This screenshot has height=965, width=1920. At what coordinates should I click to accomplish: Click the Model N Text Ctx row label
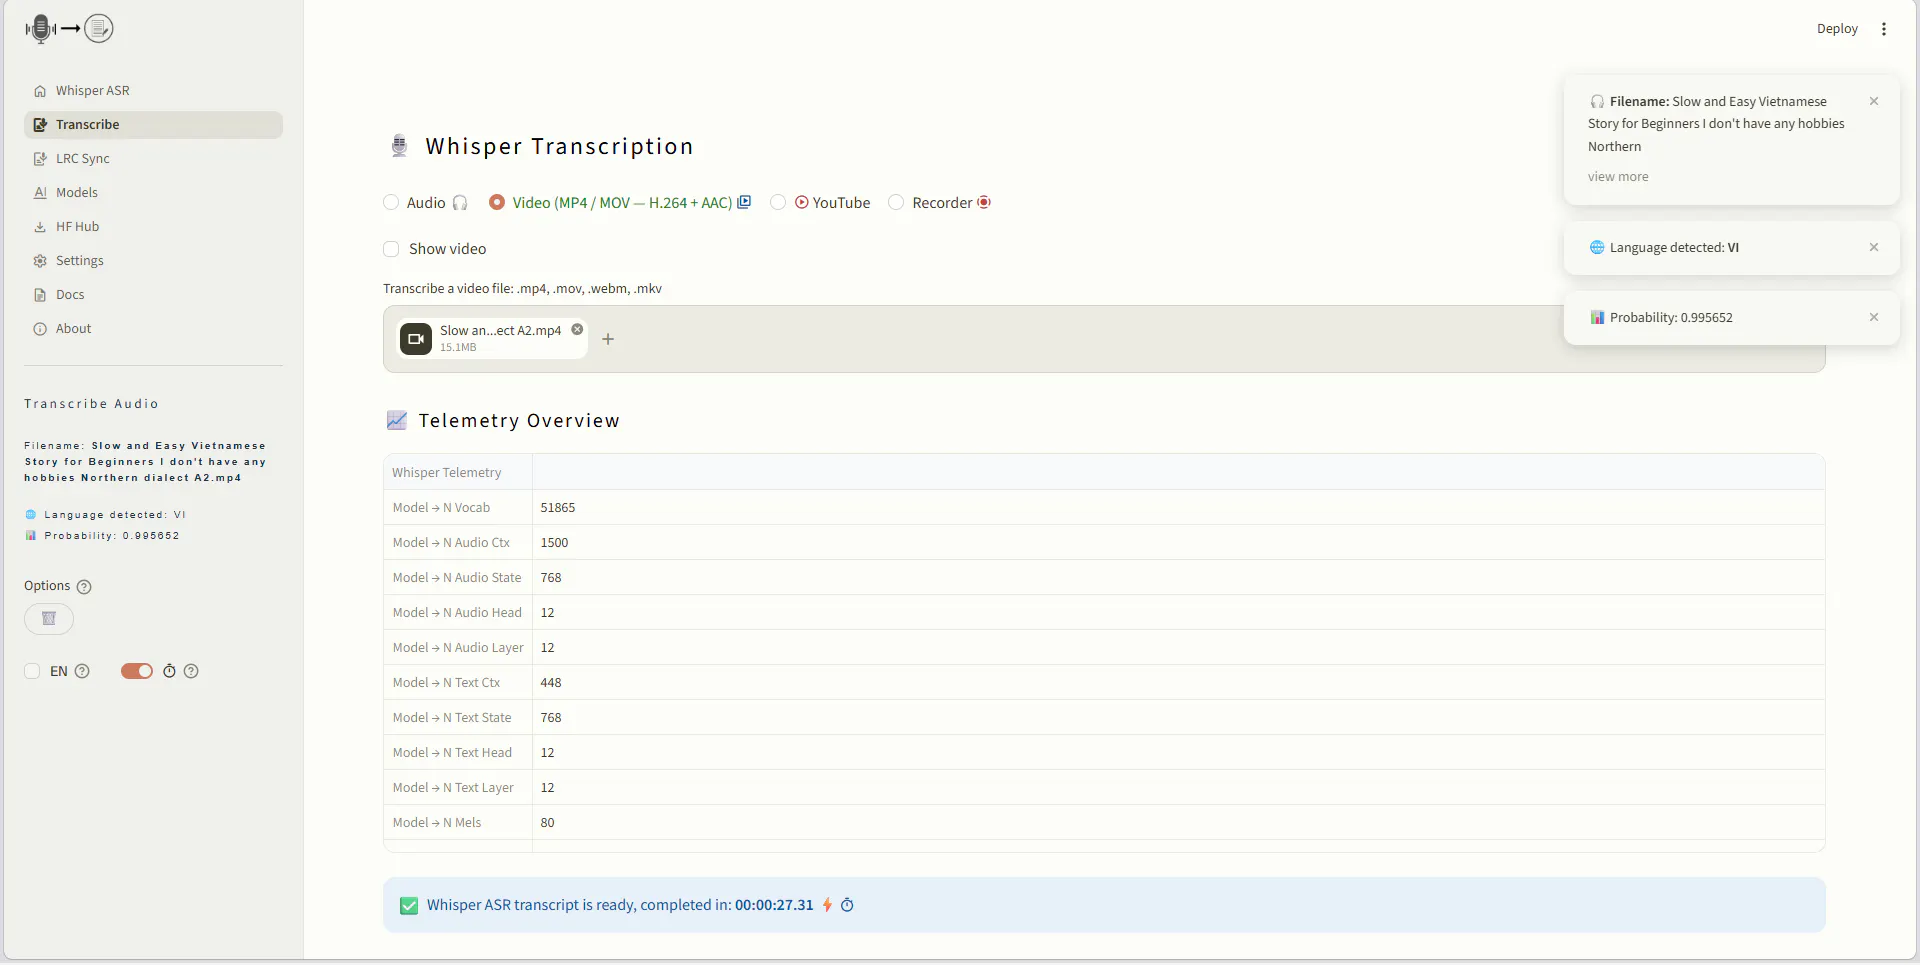click(446, 683)
